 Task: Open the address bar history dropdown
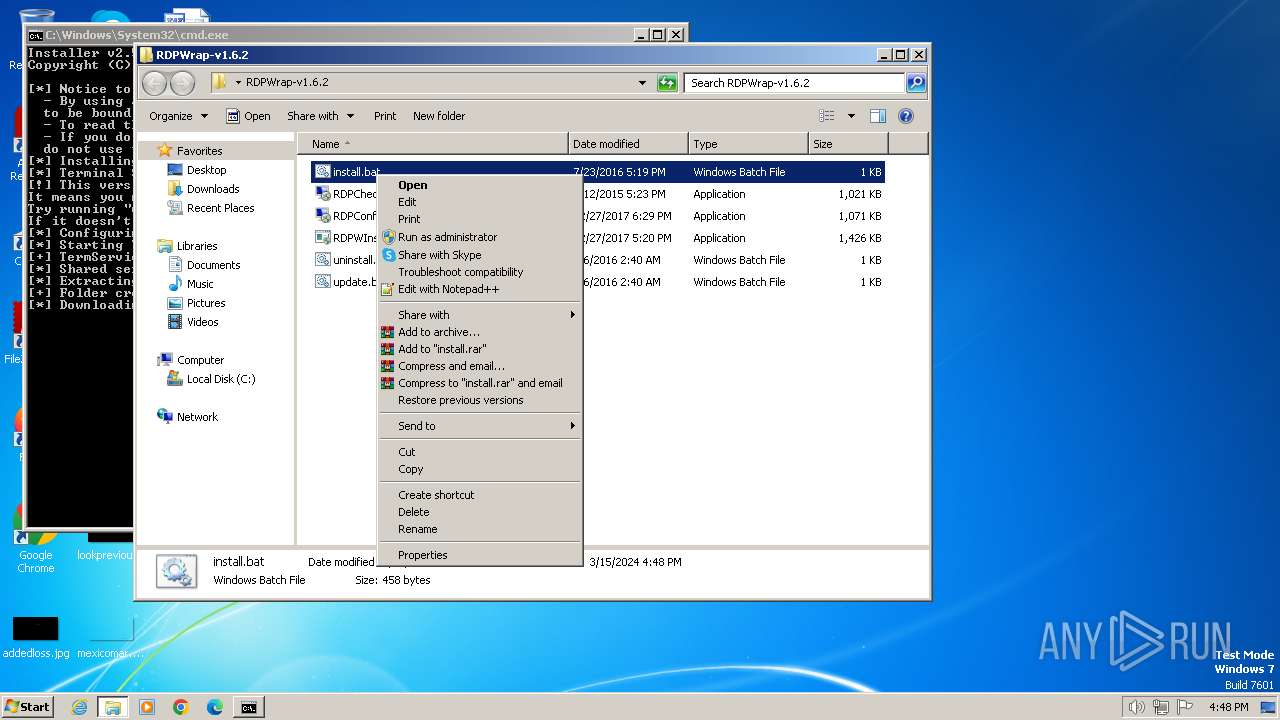(x=642, y=83)
